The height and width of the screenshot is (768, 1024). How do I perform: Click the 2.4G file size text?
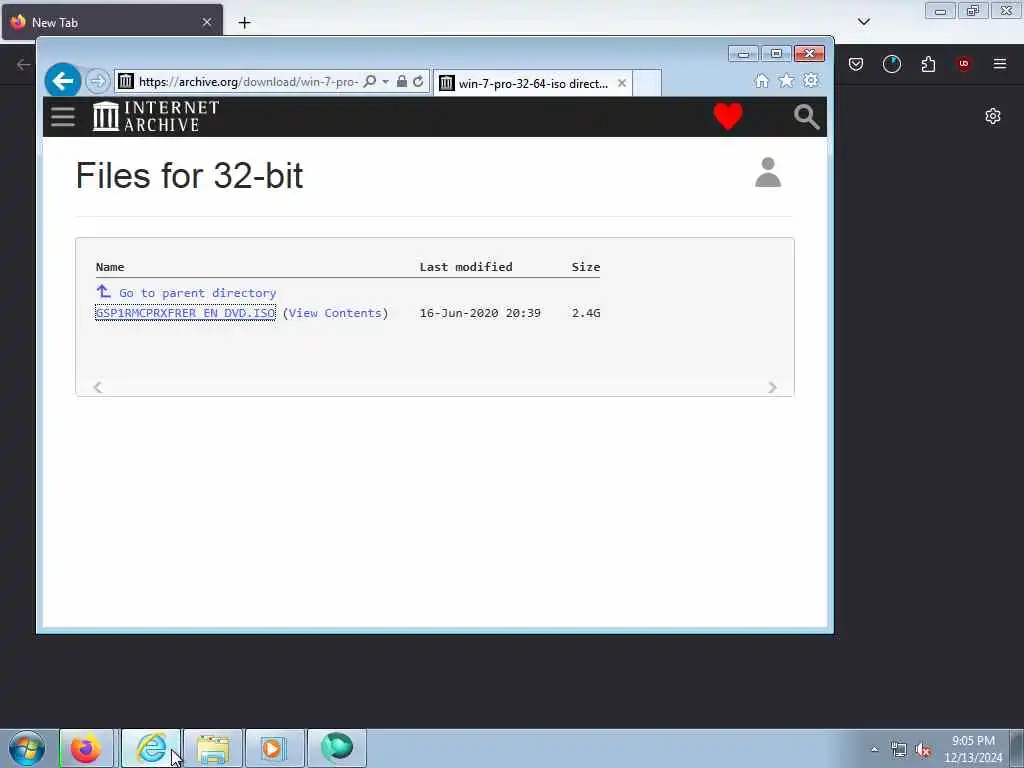586,313
